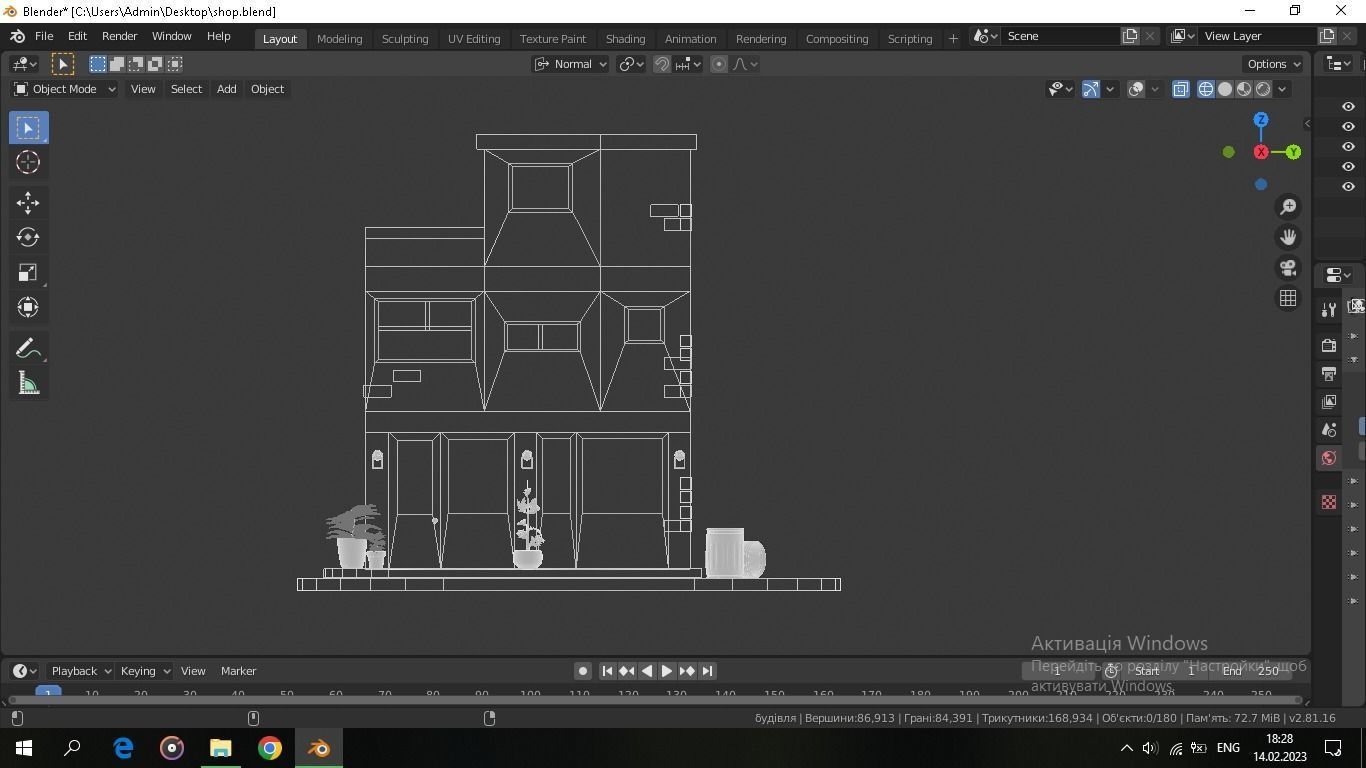Select the Select Box tool

tap(28, 128)
